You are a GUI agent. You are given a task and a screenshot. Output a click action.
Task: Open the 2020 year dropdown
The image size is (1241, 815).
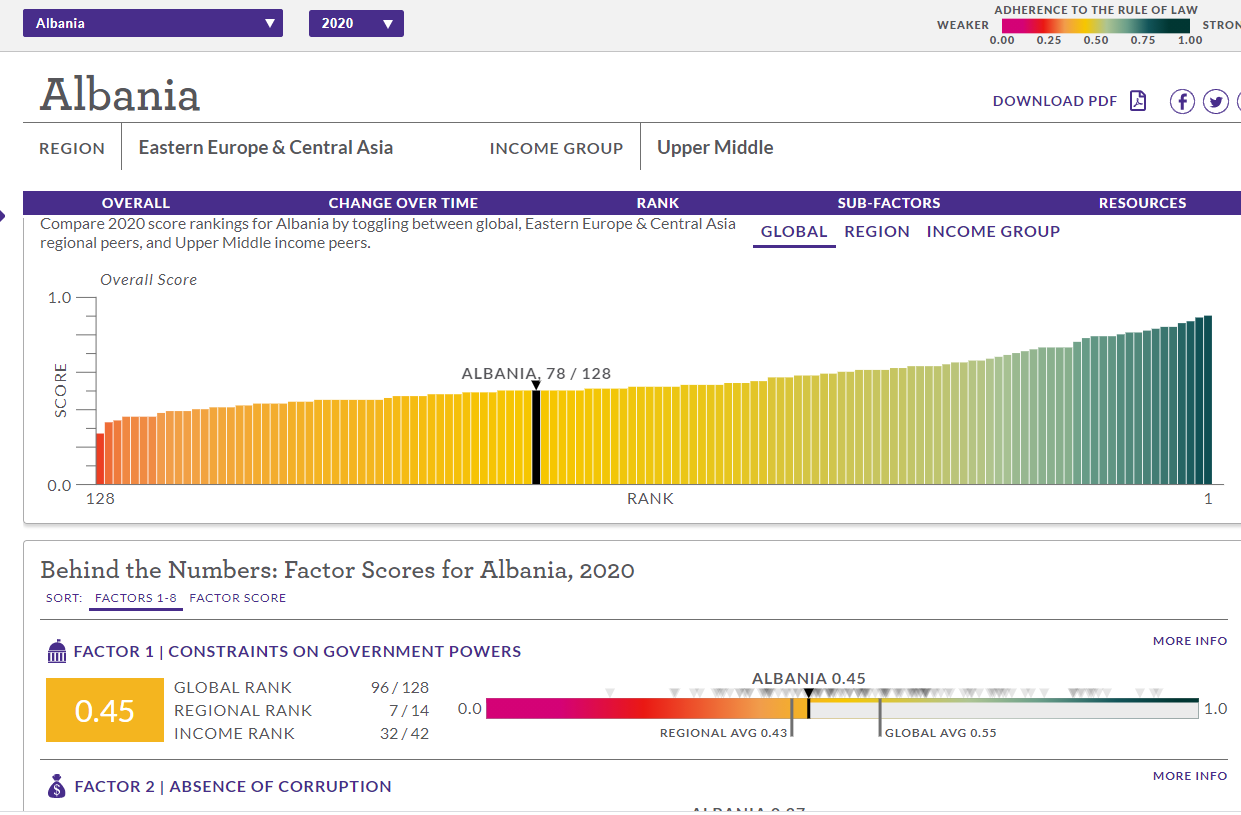(x=356, y=23)
